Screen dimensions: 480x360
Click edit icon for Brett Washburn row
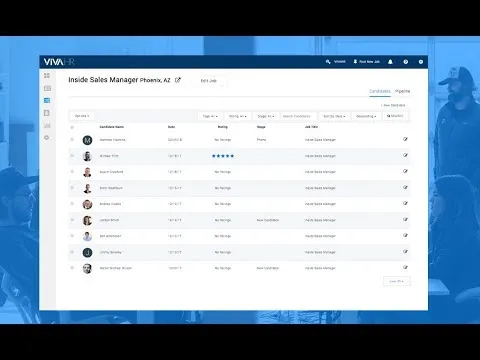pyautogui.click(x=405, y=187)
